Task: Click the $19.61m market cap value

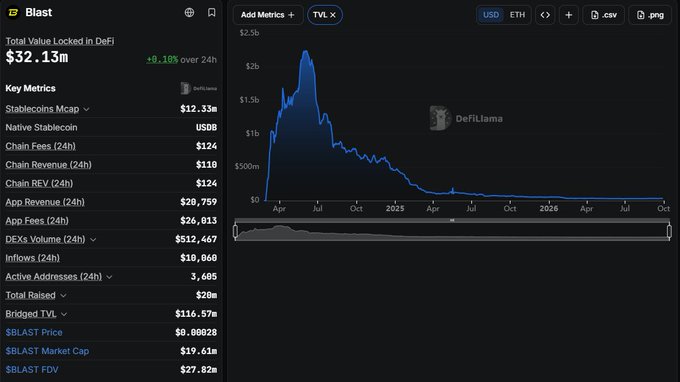Action: (199, 351)
